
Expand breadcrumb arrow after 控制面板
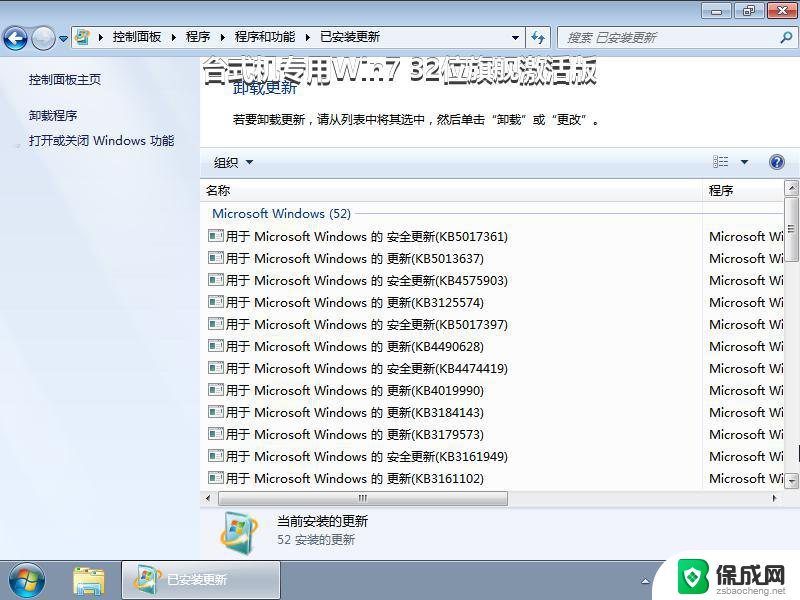coord(174,37)
